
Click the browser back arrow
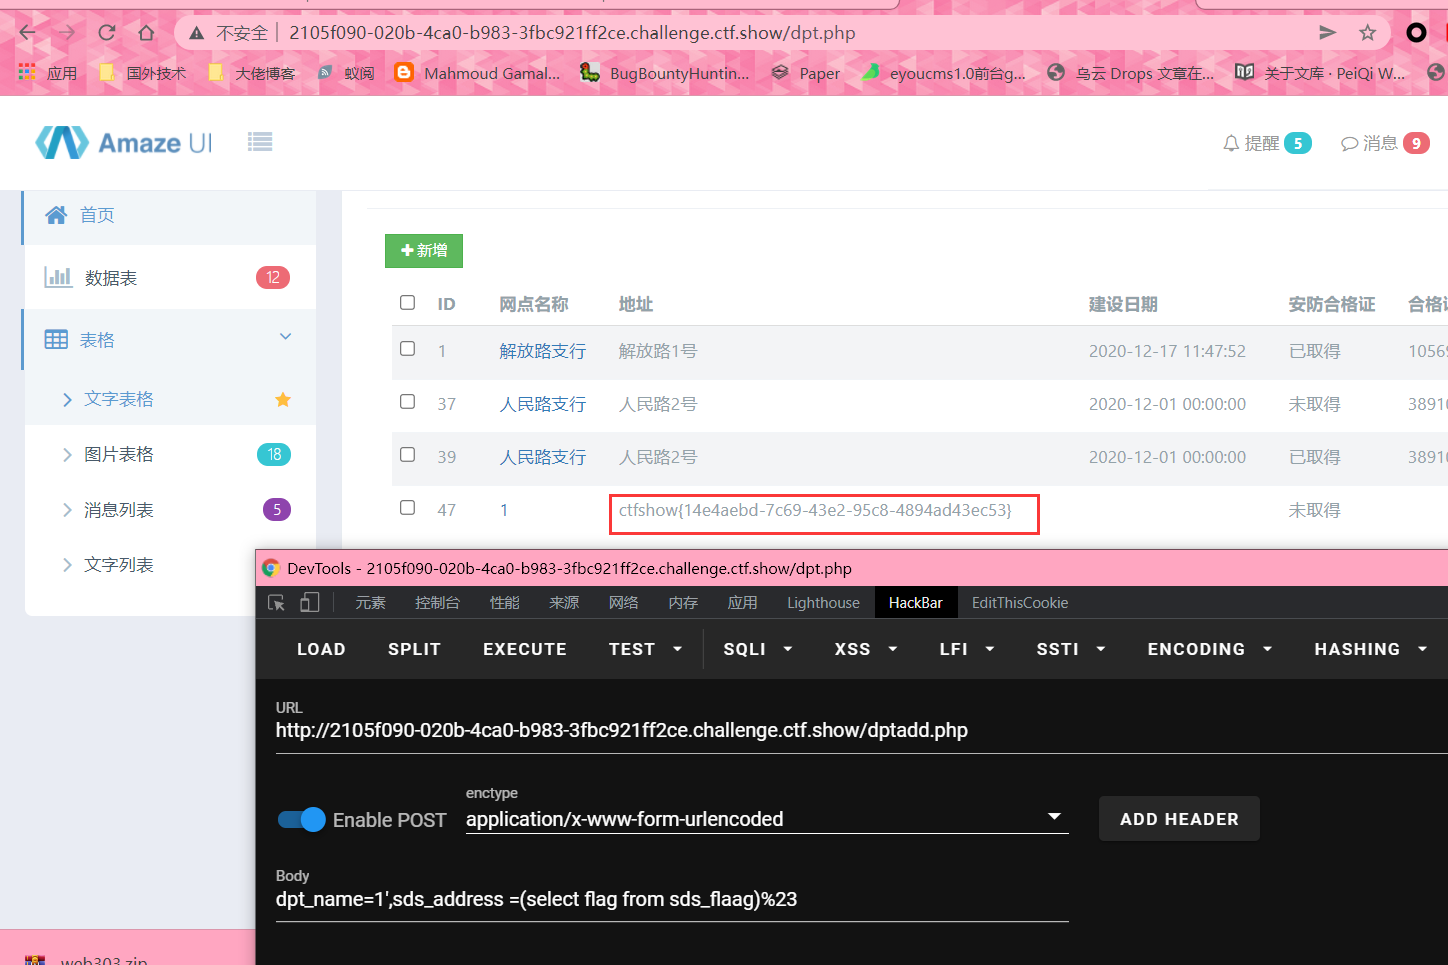point(27,33)
